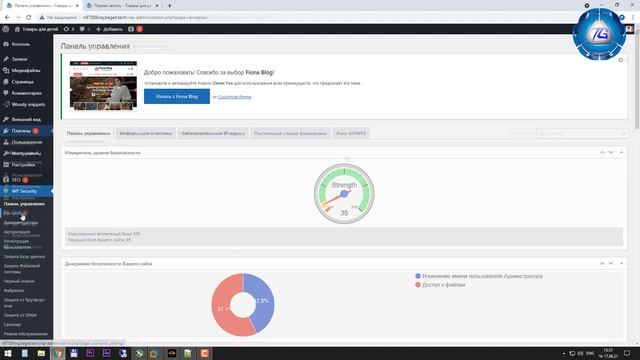The height and width of the screenshot is (360, 640).
Task: Open submenu Защита от брутфорс-атак
Action: point(24,302)
